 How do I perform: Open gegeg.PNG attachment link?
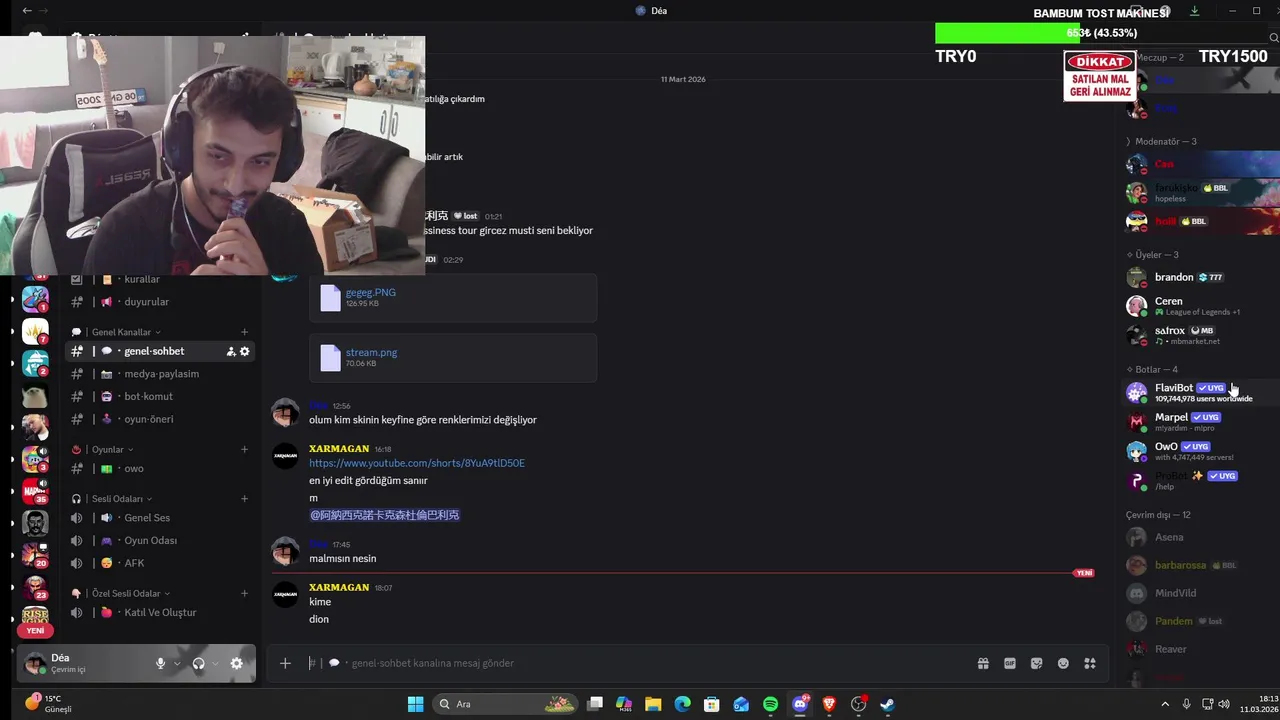tap(370, 292)
